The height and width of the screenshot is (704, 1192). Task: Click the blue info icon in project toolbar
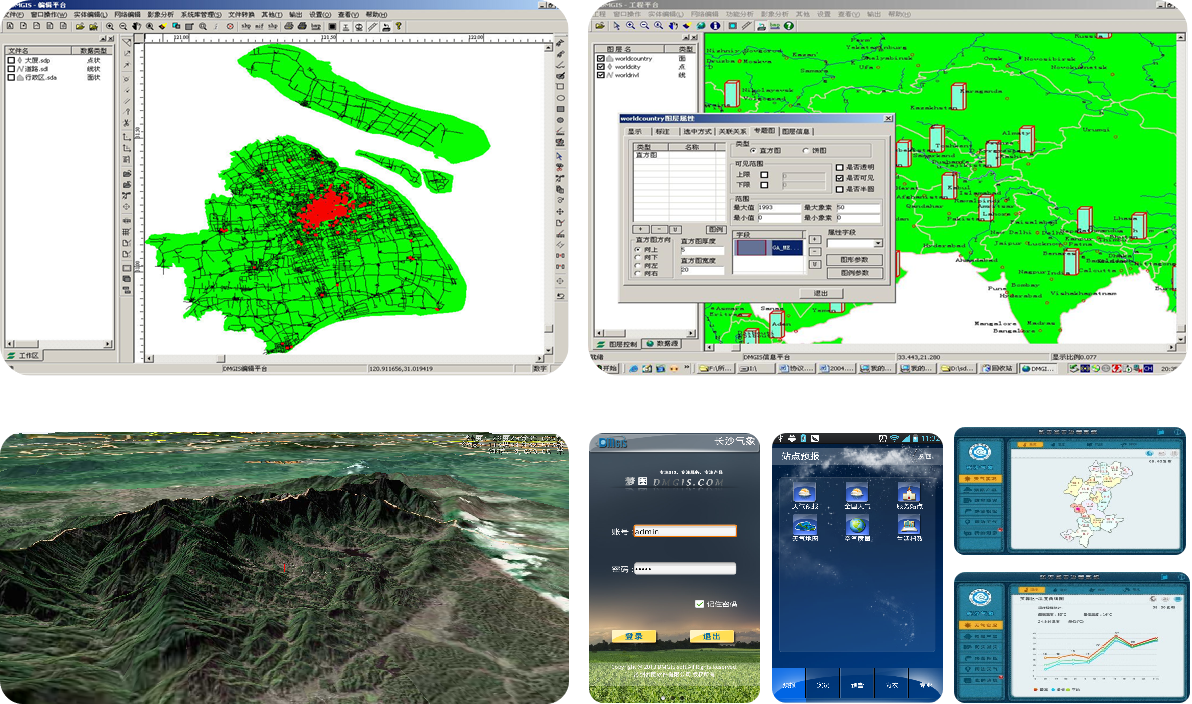point(716,26)
